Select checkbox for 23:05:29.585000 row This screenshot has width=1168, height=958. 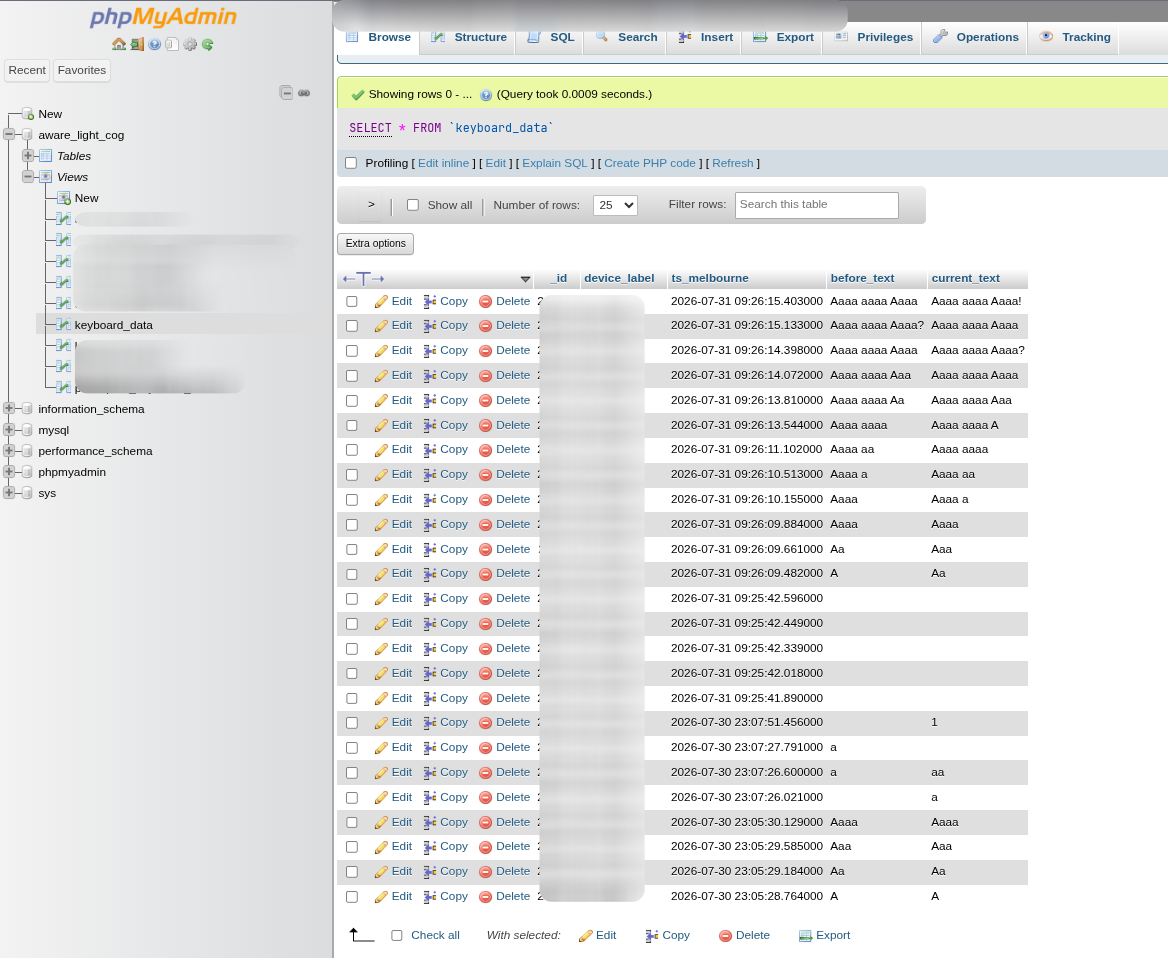(x=352, y=846)
